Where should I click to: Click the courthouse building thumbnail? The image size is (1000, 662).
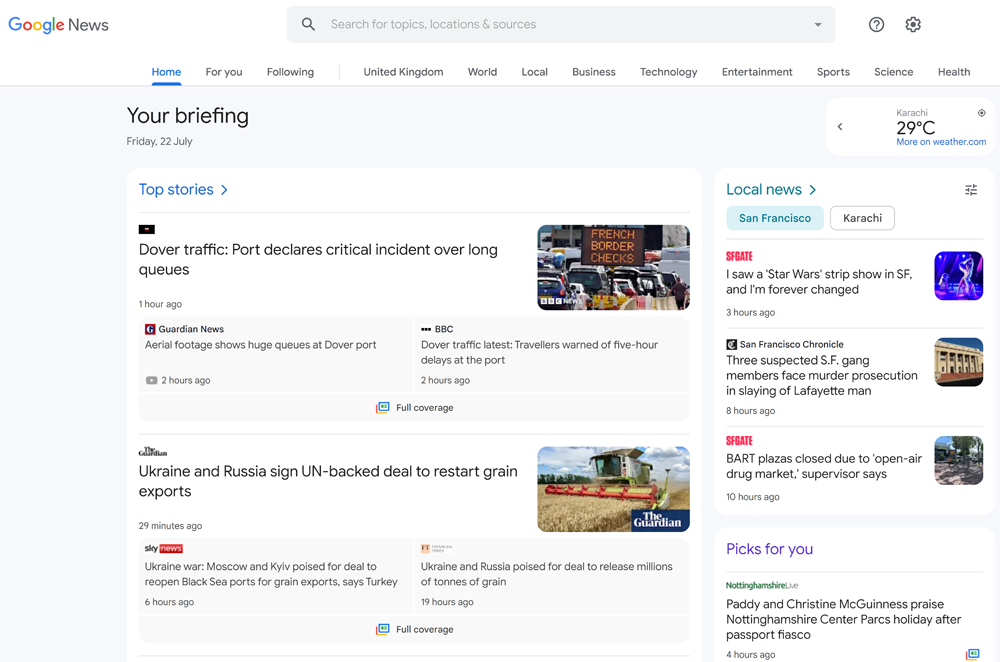point(959,362)
